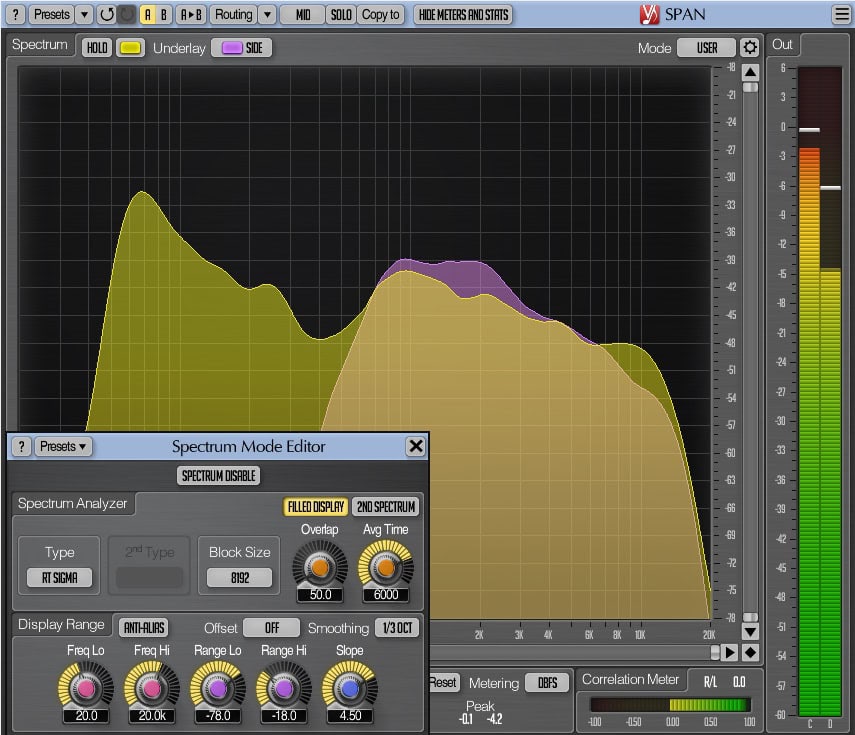This screenshot has width=855, height=735.
Task: Select the Spectrum tab
Action: [39, 45]
